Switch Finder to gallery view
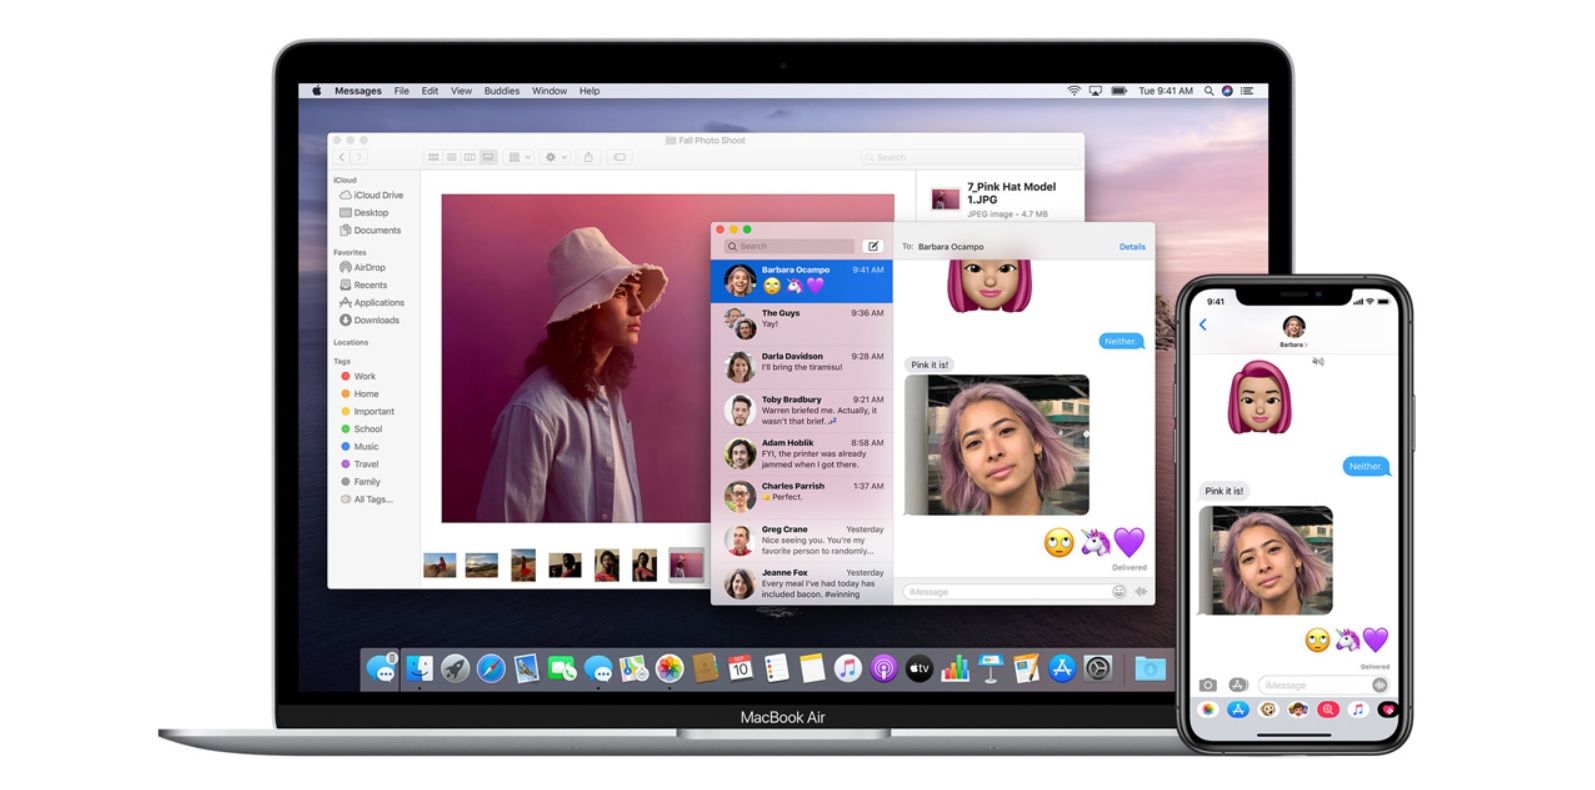Screen dimensions: 1595x790 click(x=488, y=157)
